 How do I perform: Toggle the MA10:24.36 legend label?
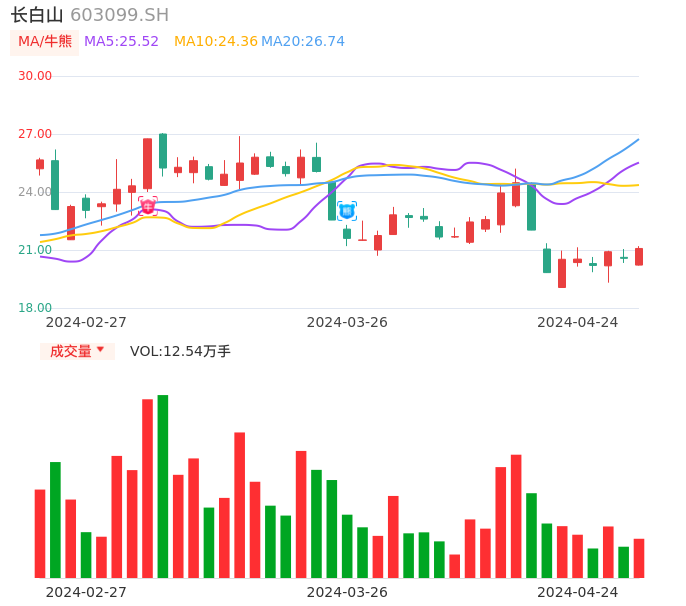pyautogui.click(x=215, y=42)
